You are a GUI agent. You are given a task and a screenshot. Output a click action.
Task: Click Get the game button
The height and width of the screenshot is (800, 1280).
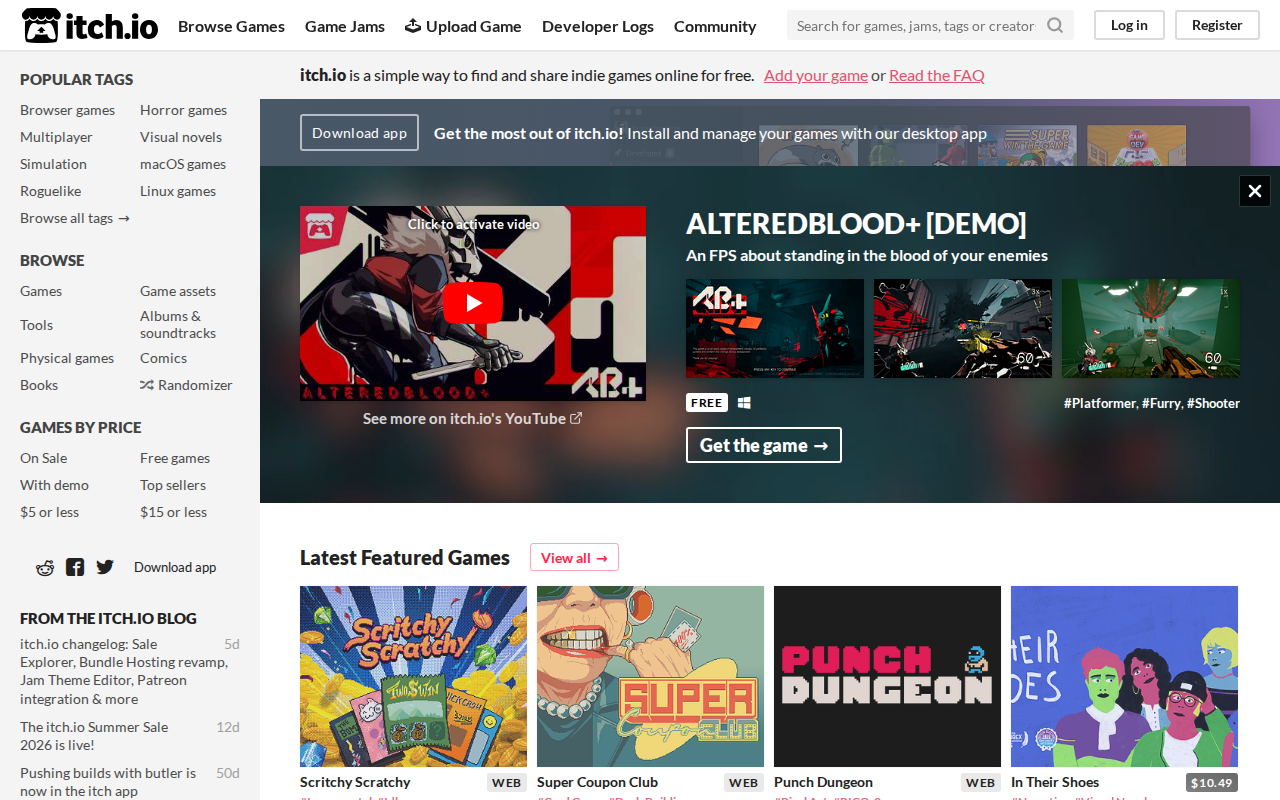[x=764, y=445]
